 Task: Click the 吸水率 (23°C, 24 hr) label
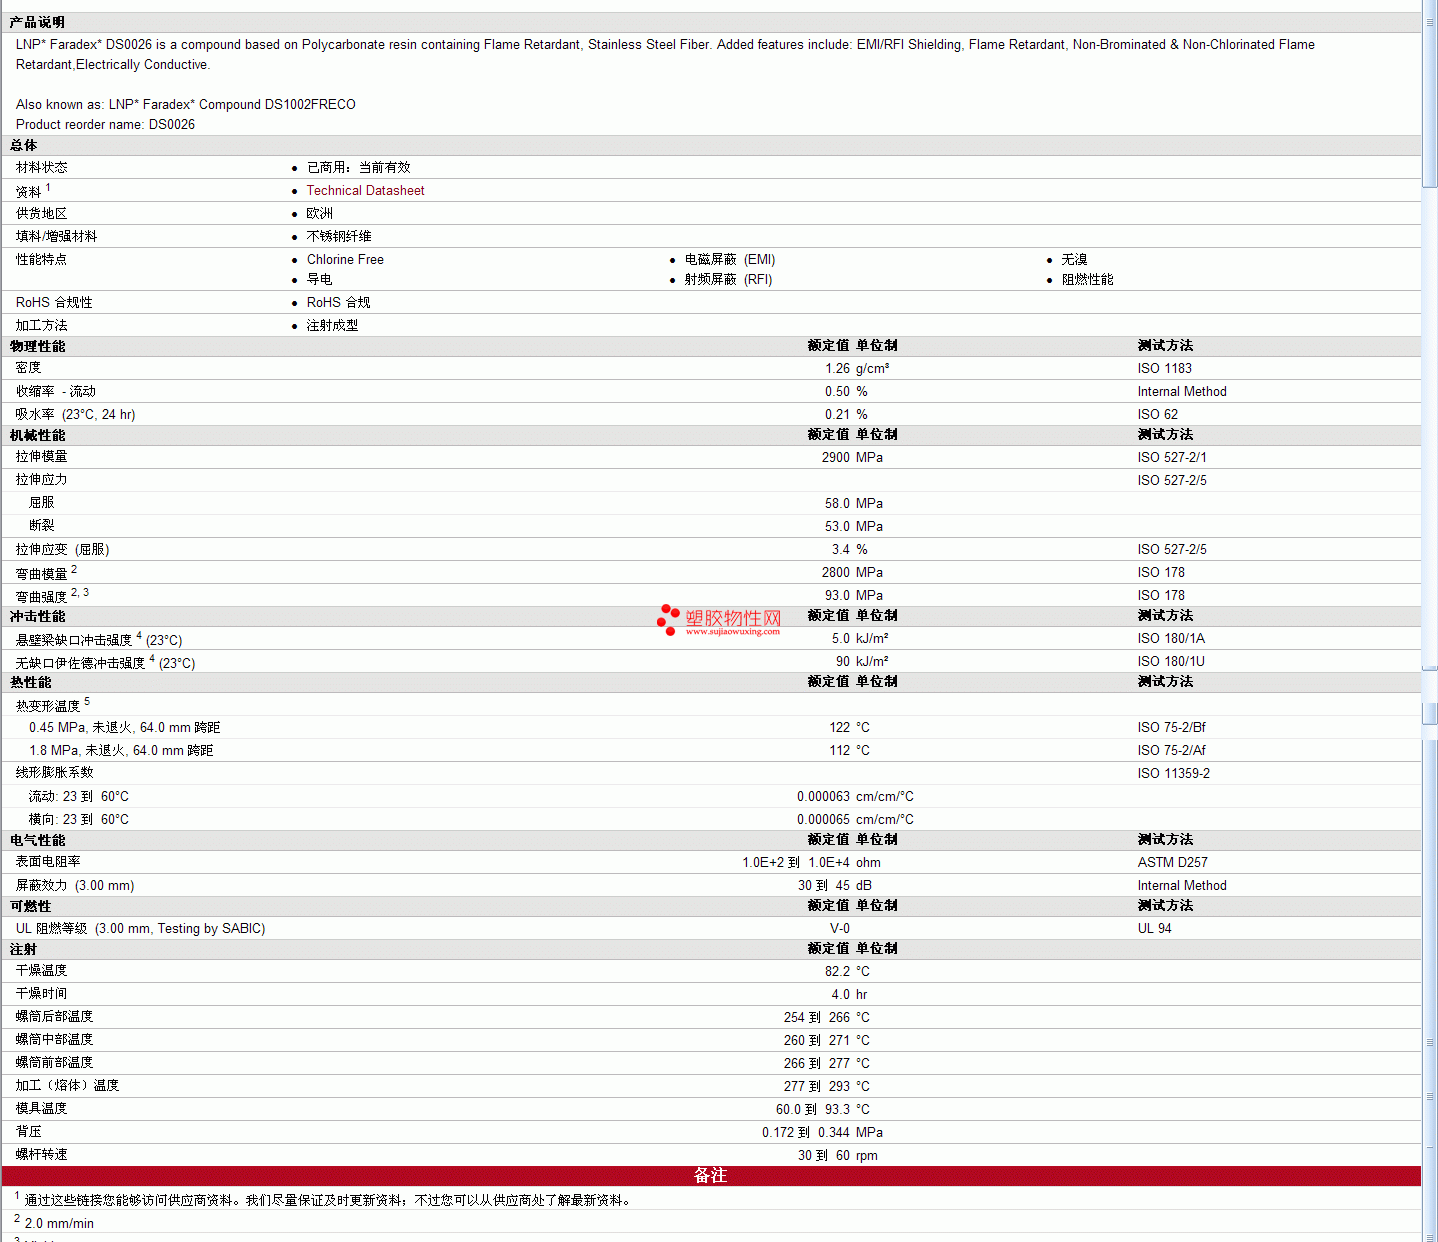75,414
